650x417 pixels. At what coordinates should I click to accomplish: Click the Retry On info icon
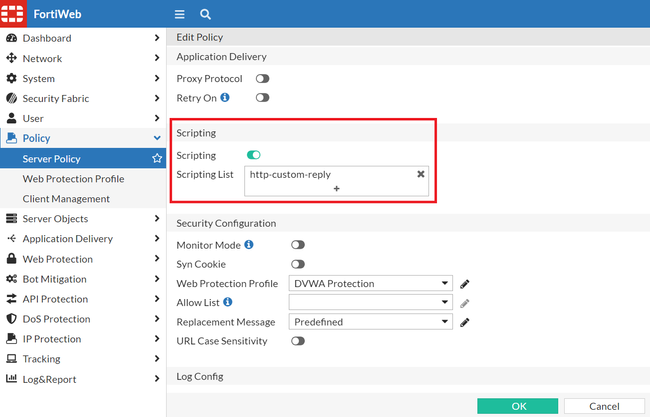[225, 98]
